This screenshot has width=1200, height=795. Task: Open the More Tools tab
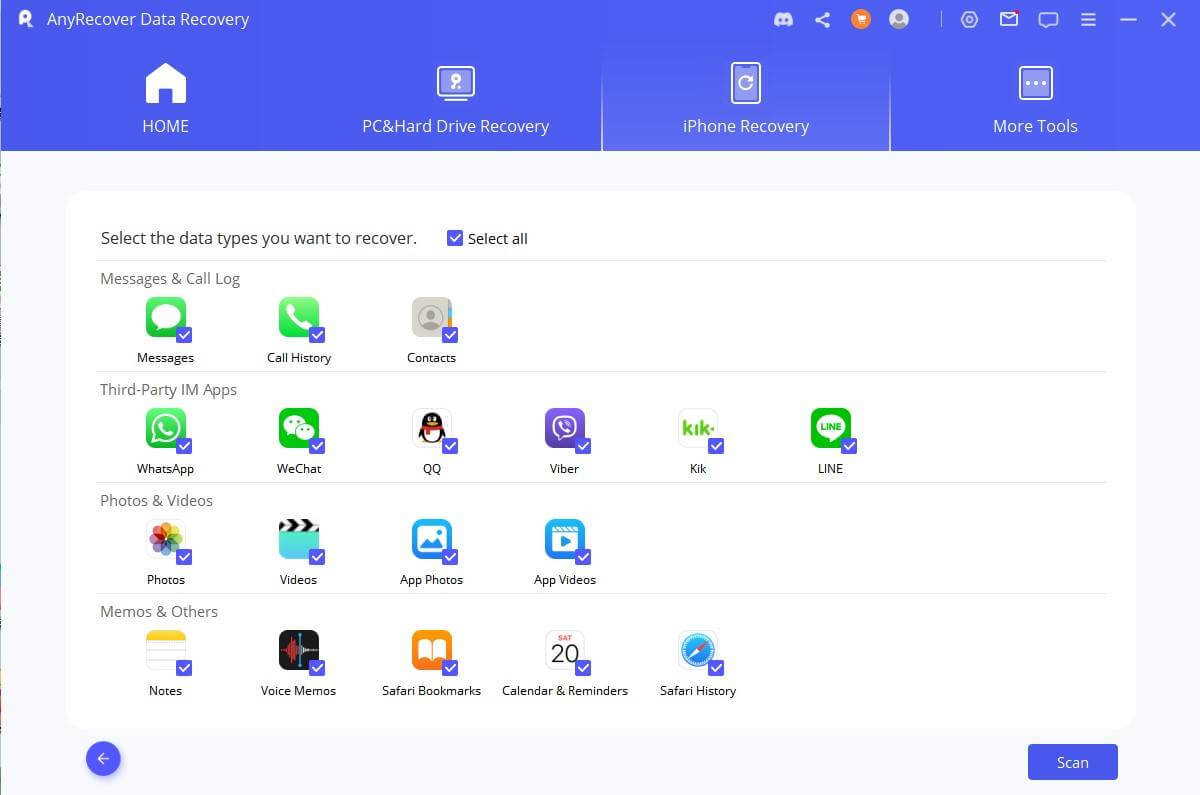click(1035, 97)
